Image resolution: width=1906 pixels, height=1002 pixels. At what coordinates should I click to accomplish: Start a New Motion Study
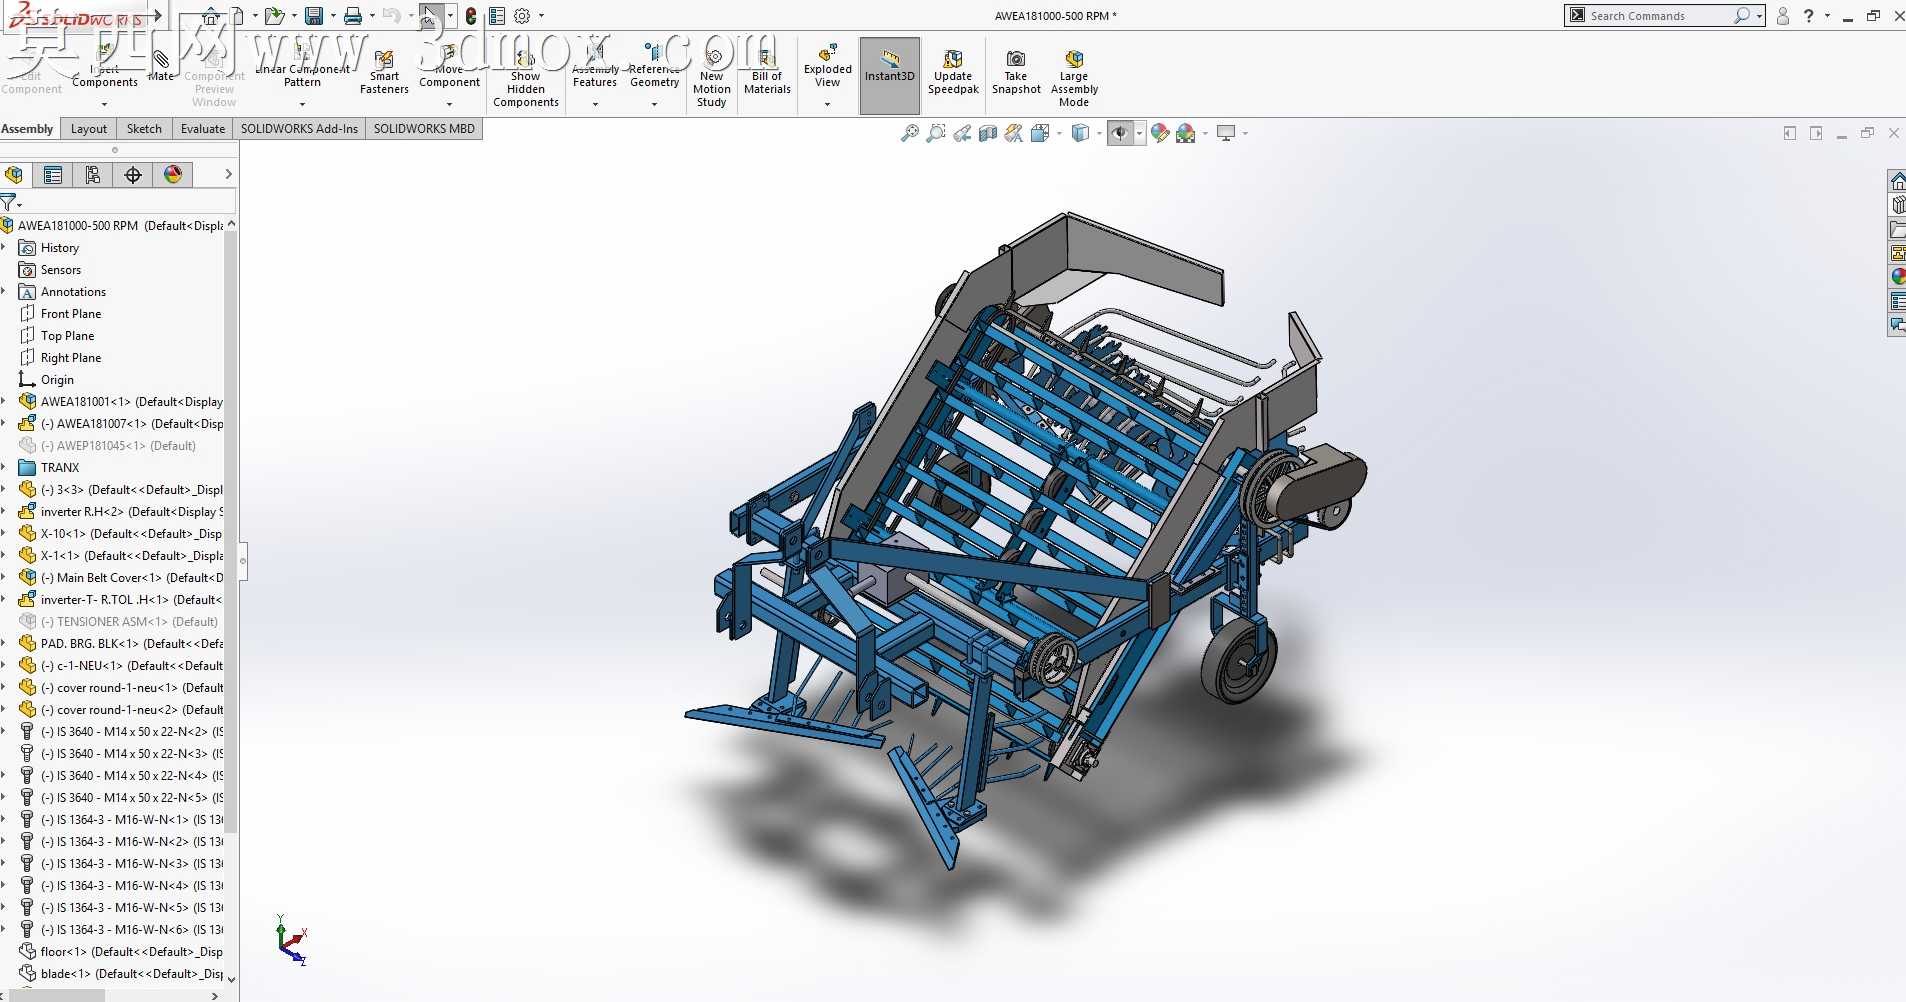[711, 77]
